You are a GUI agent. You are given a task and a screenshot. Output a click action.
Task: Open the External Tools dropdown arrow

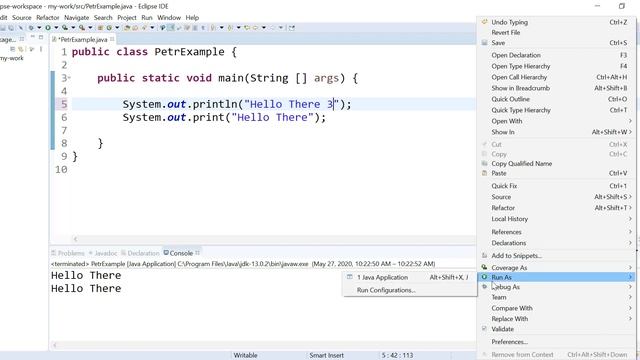coord(90,28)
